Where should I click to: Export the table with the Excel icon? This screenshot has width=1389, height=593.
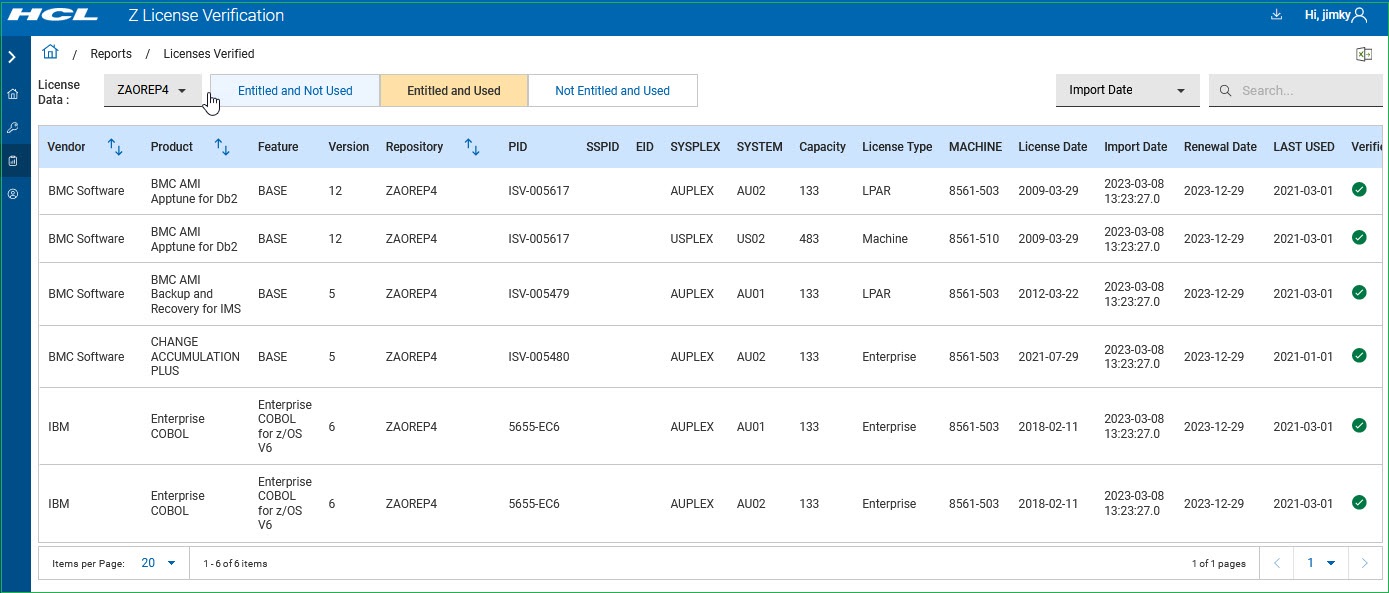[1363, 55]
